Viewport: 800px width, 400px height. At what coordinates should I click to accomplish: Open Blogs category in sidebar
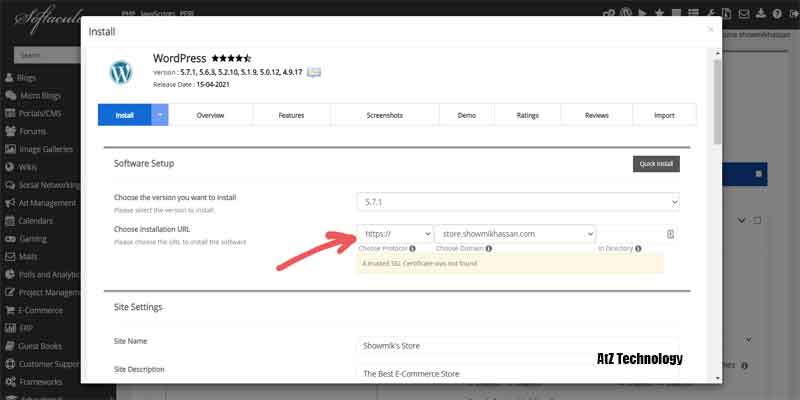click(28, 78)
